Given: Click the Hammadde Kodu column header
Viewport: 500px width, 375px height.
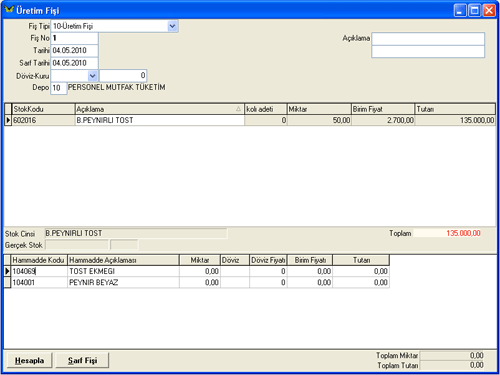Looking at the screenshot, I should 39,260.
